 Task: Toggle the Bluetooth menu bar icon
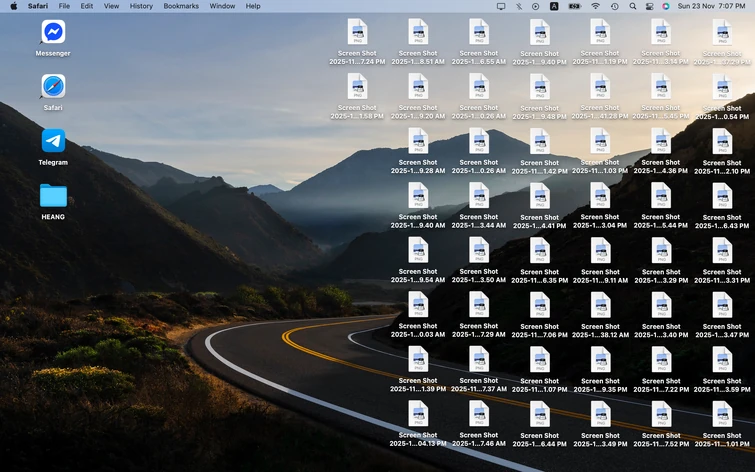click(518, 6)
